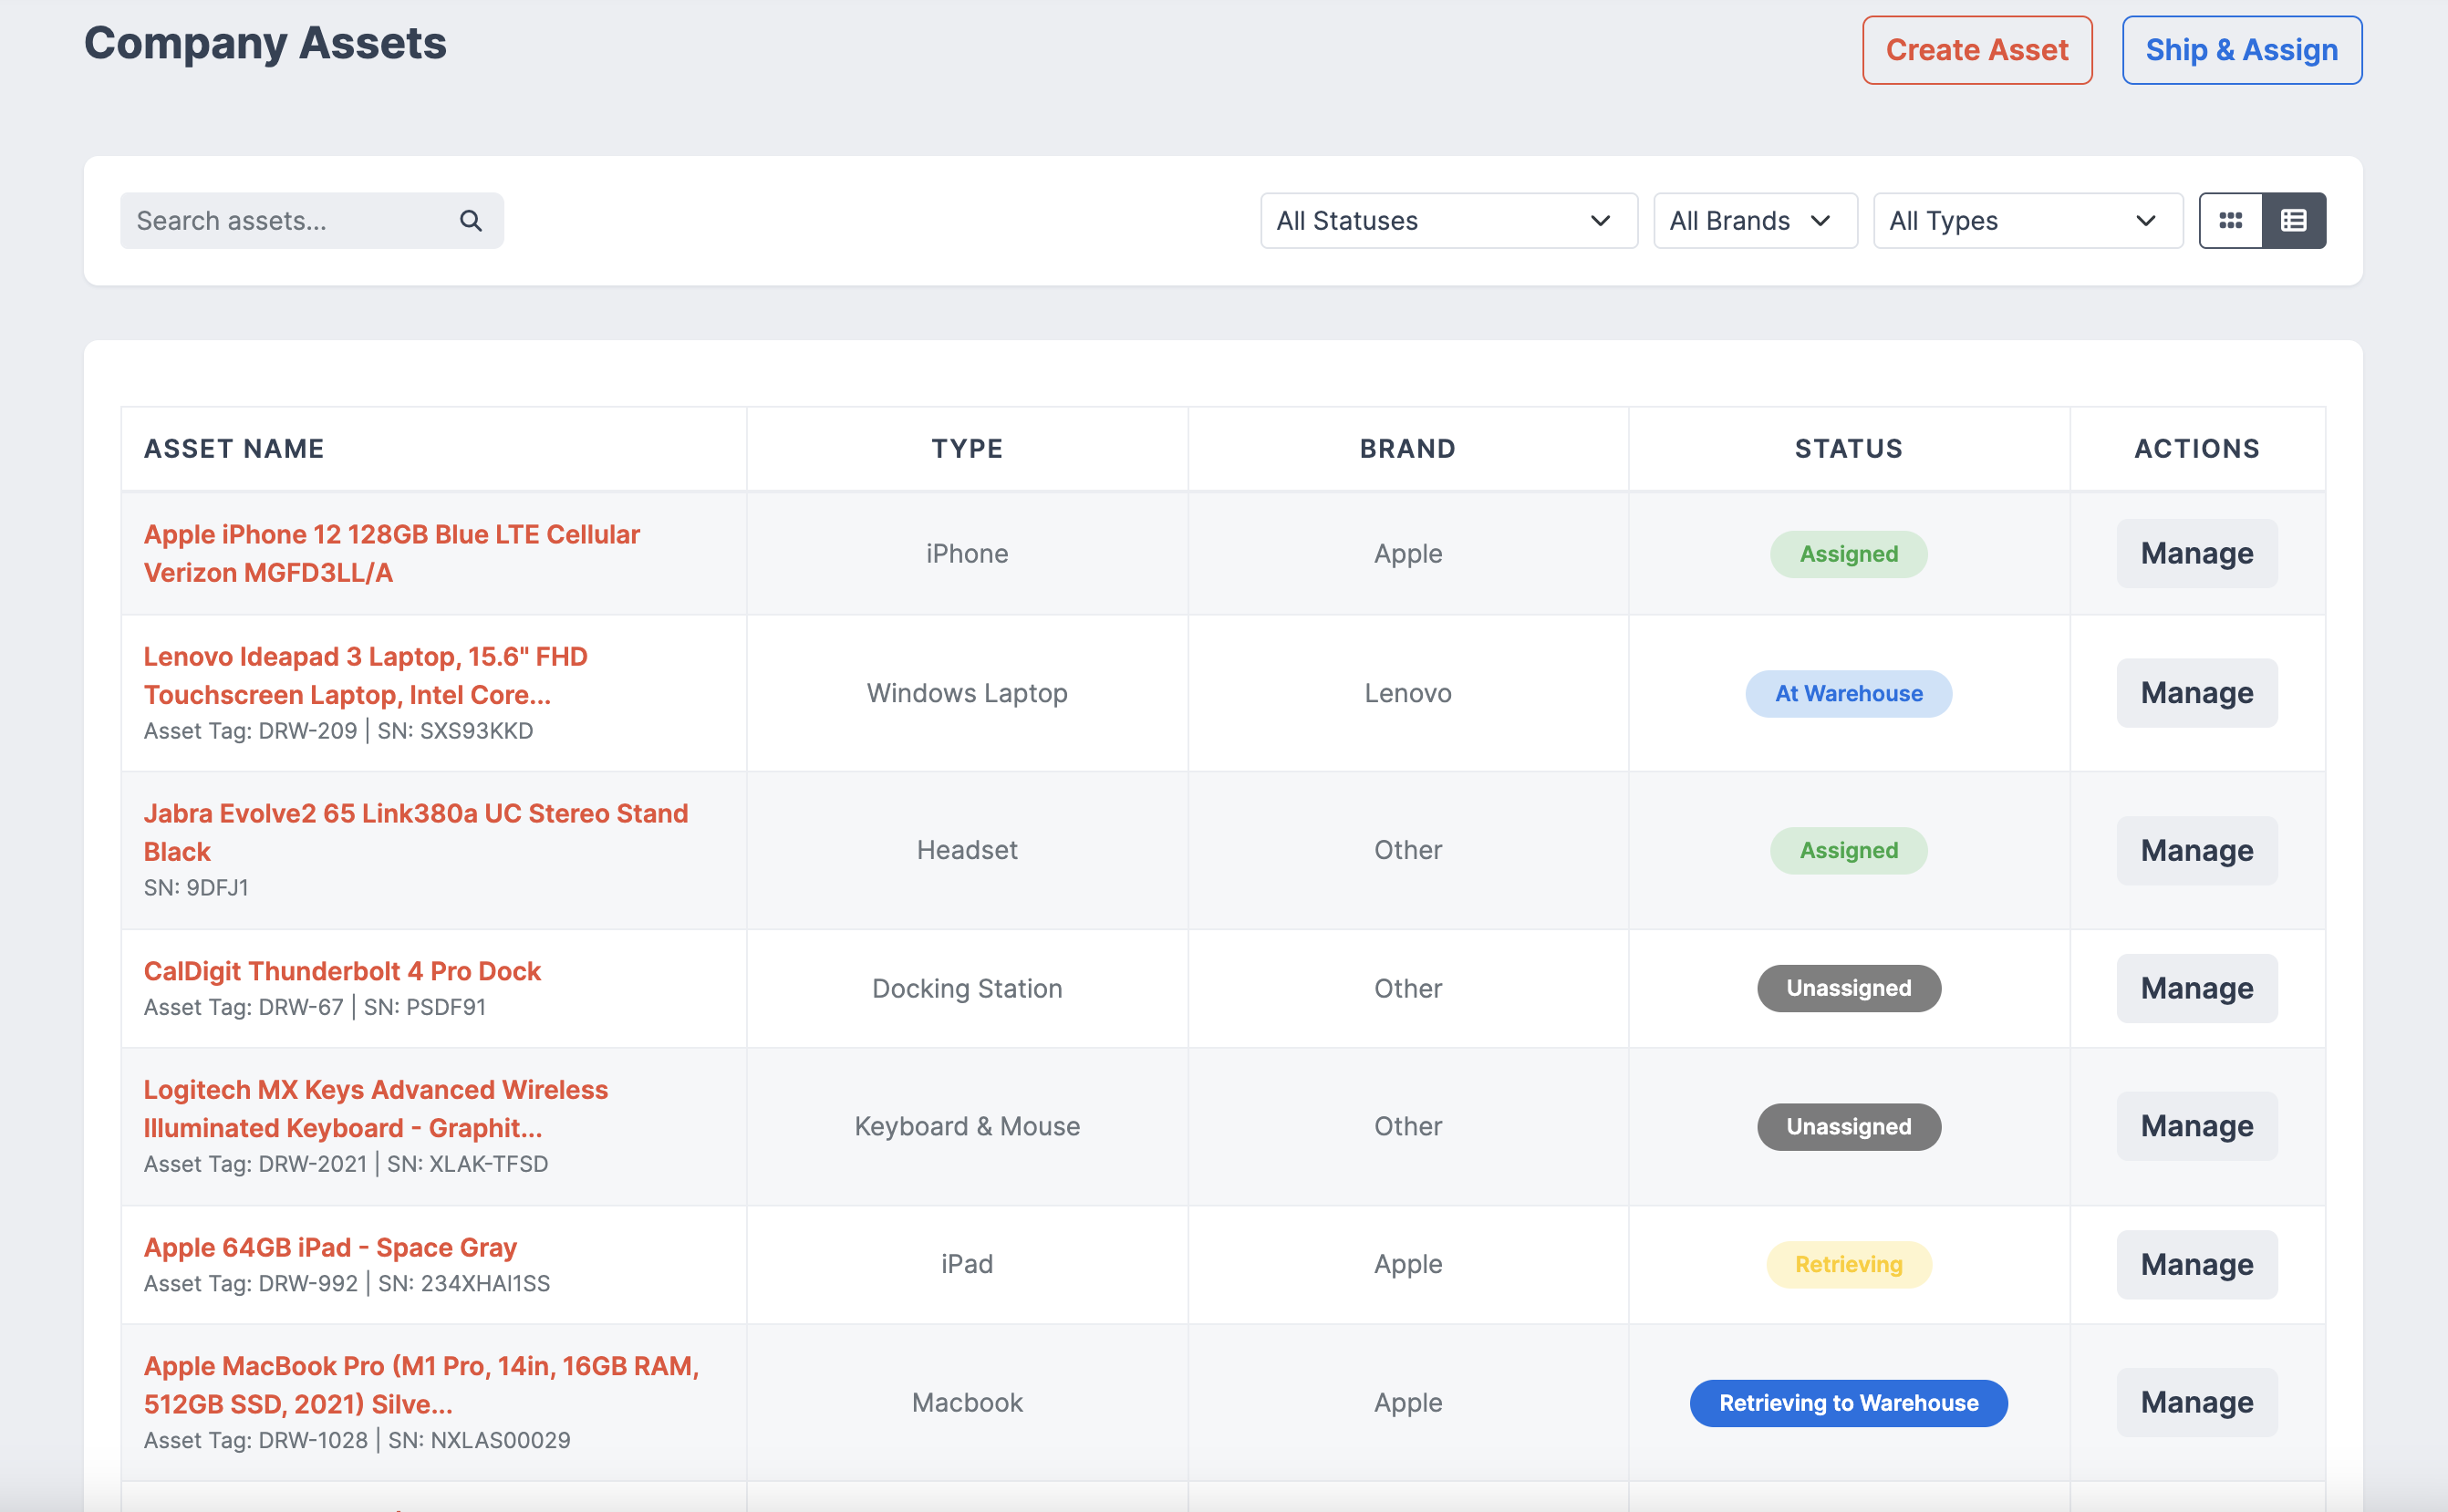
Task: Click Asset Tag DRW-209 SN SXS93KKD text
Action: tap(338, 731)
